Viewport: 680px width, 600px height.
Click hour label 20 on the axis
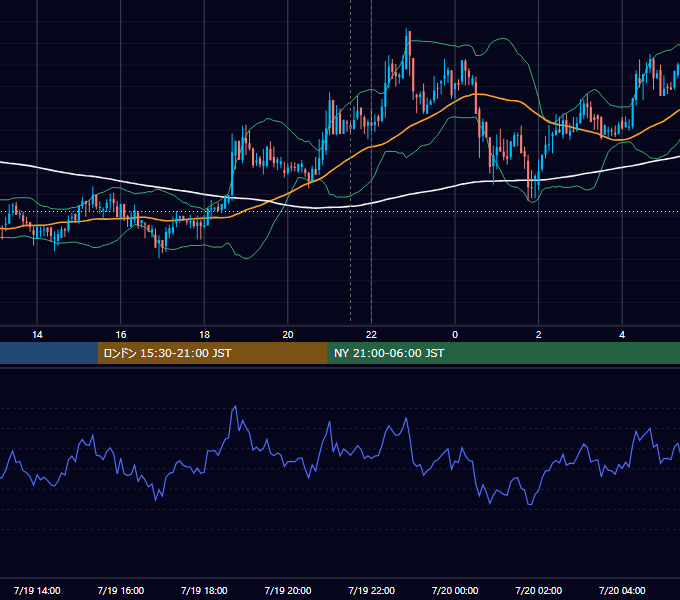(x=288, y=335)
